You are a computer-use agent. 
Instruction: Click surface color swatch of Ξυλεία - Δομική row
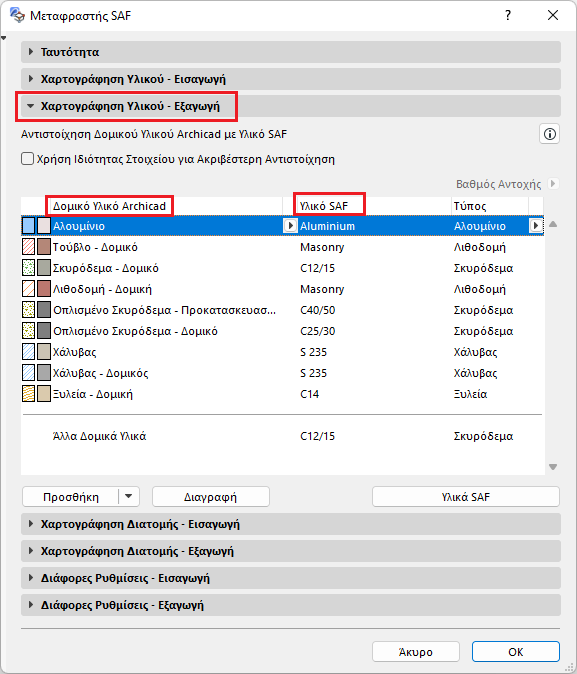pos(44,394)
